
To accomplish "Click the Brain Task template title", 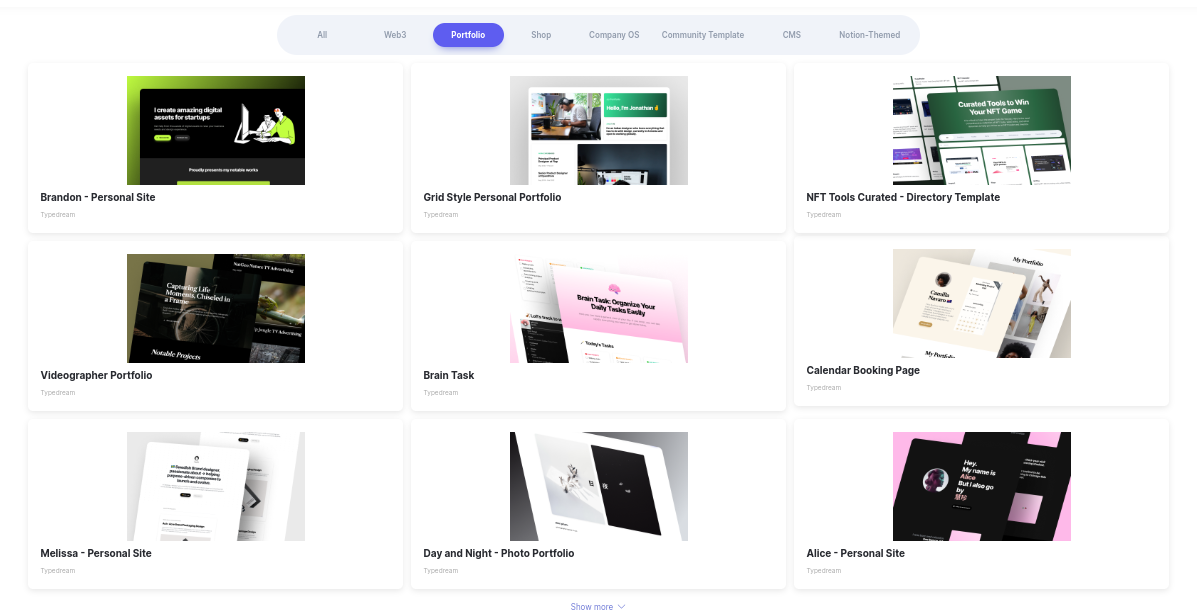I will click(449, 375).
